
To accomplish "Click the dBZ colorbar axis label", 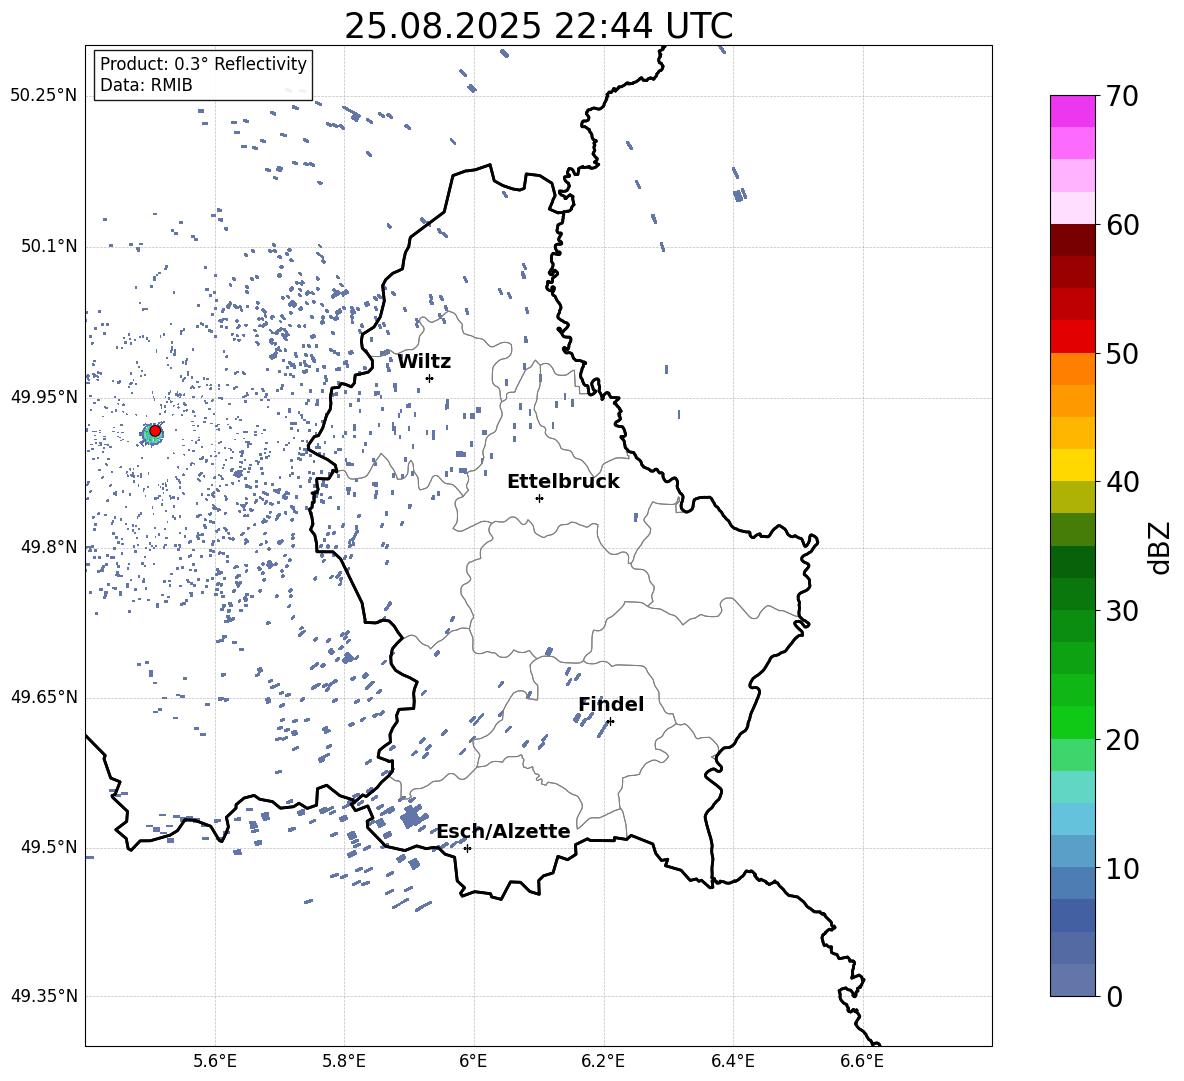I will tap(1161, 547).
